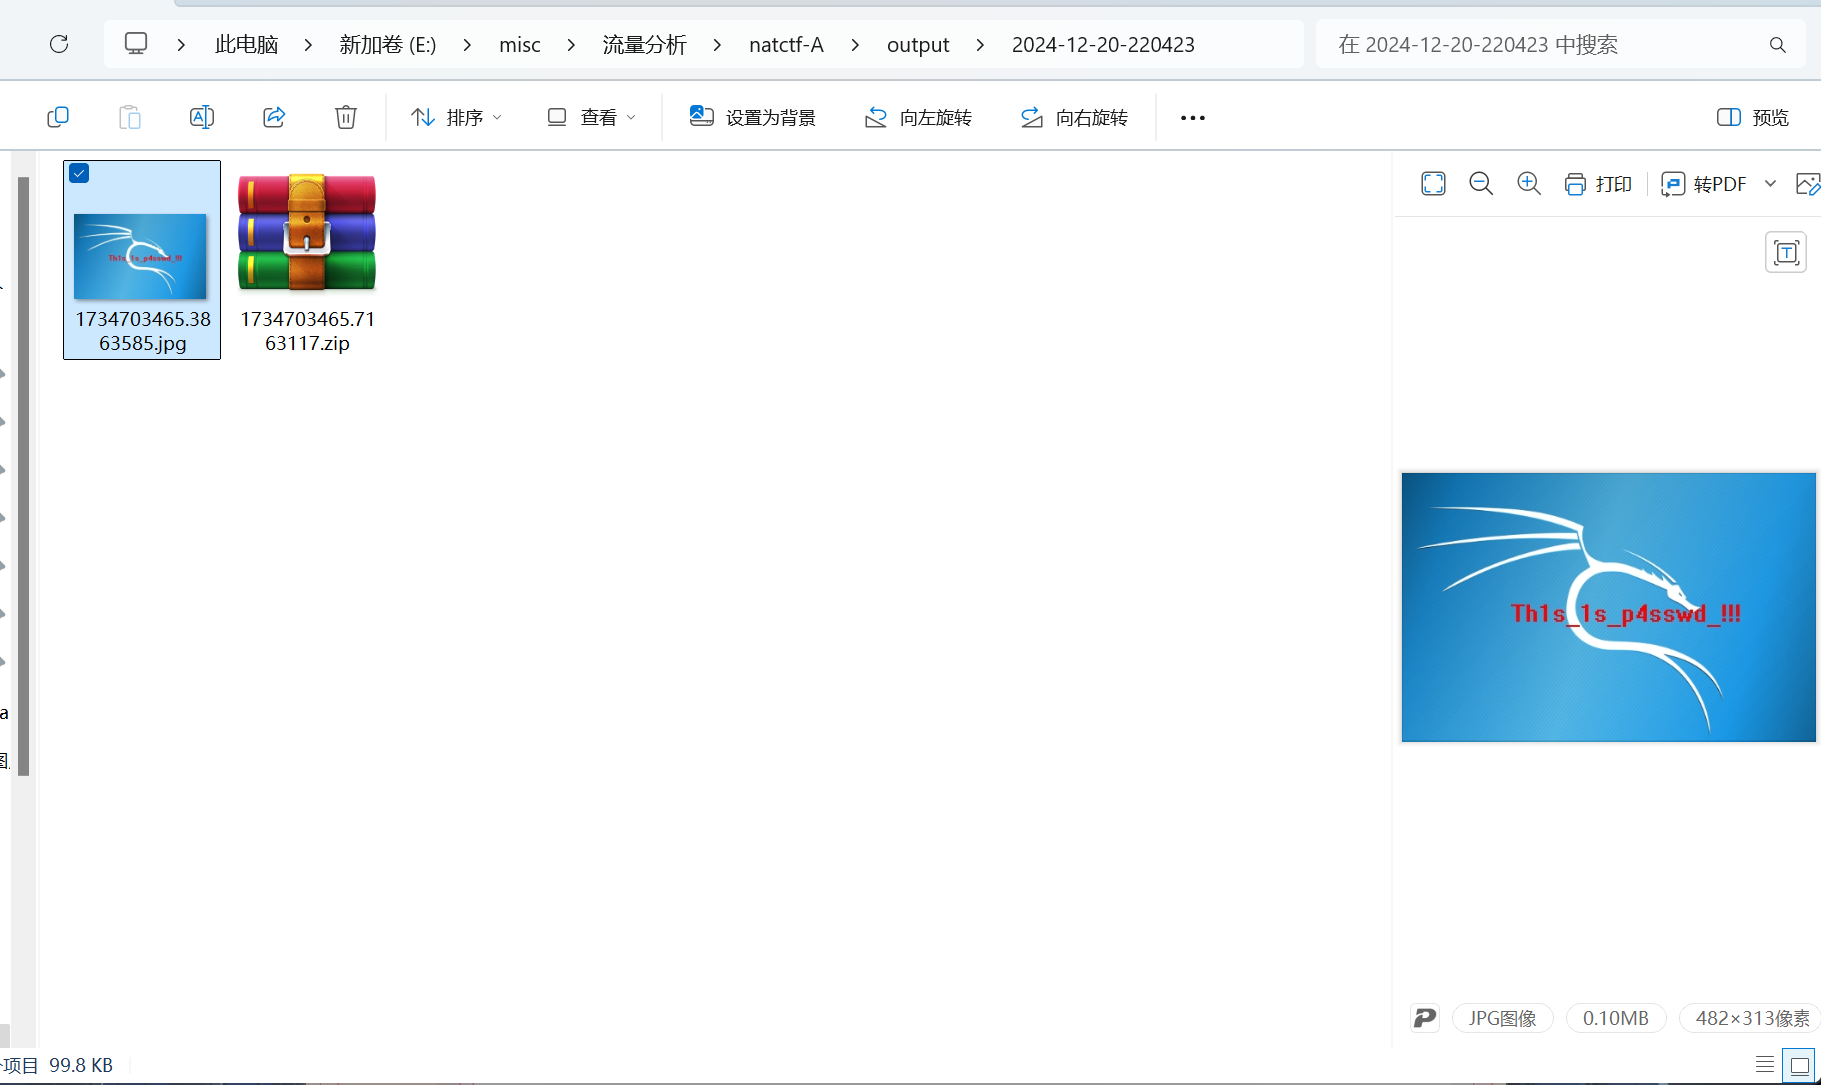The height and width of the screenshot is (1085, 1821).
Task: Expand chevron after 流量分析 breadcrumb
Action: 717,45
